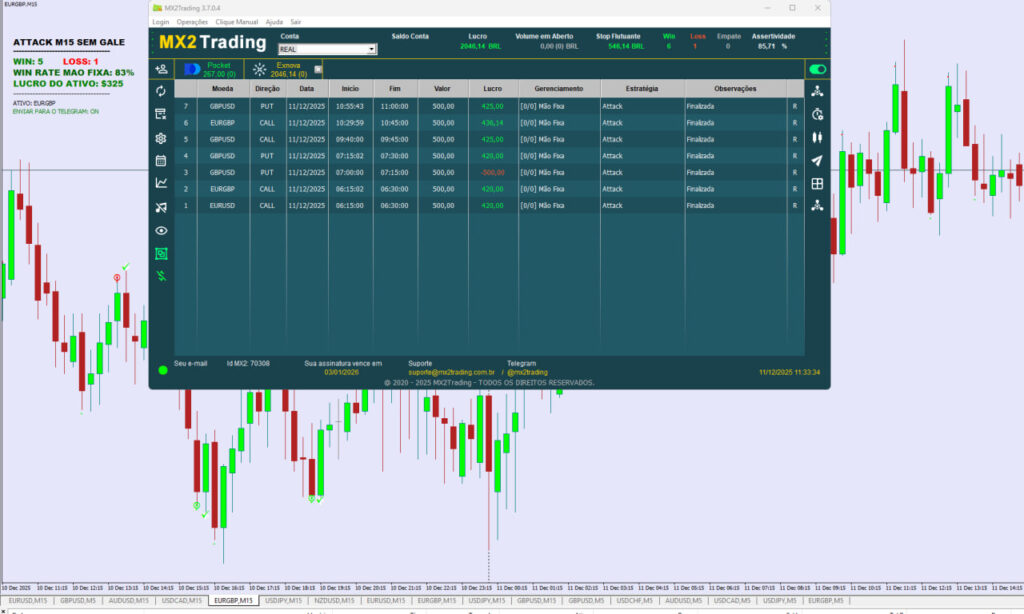Tick the checkbox beside Exnova
The width and height of the screenshot is (1024, 614).
click(318, 70)
